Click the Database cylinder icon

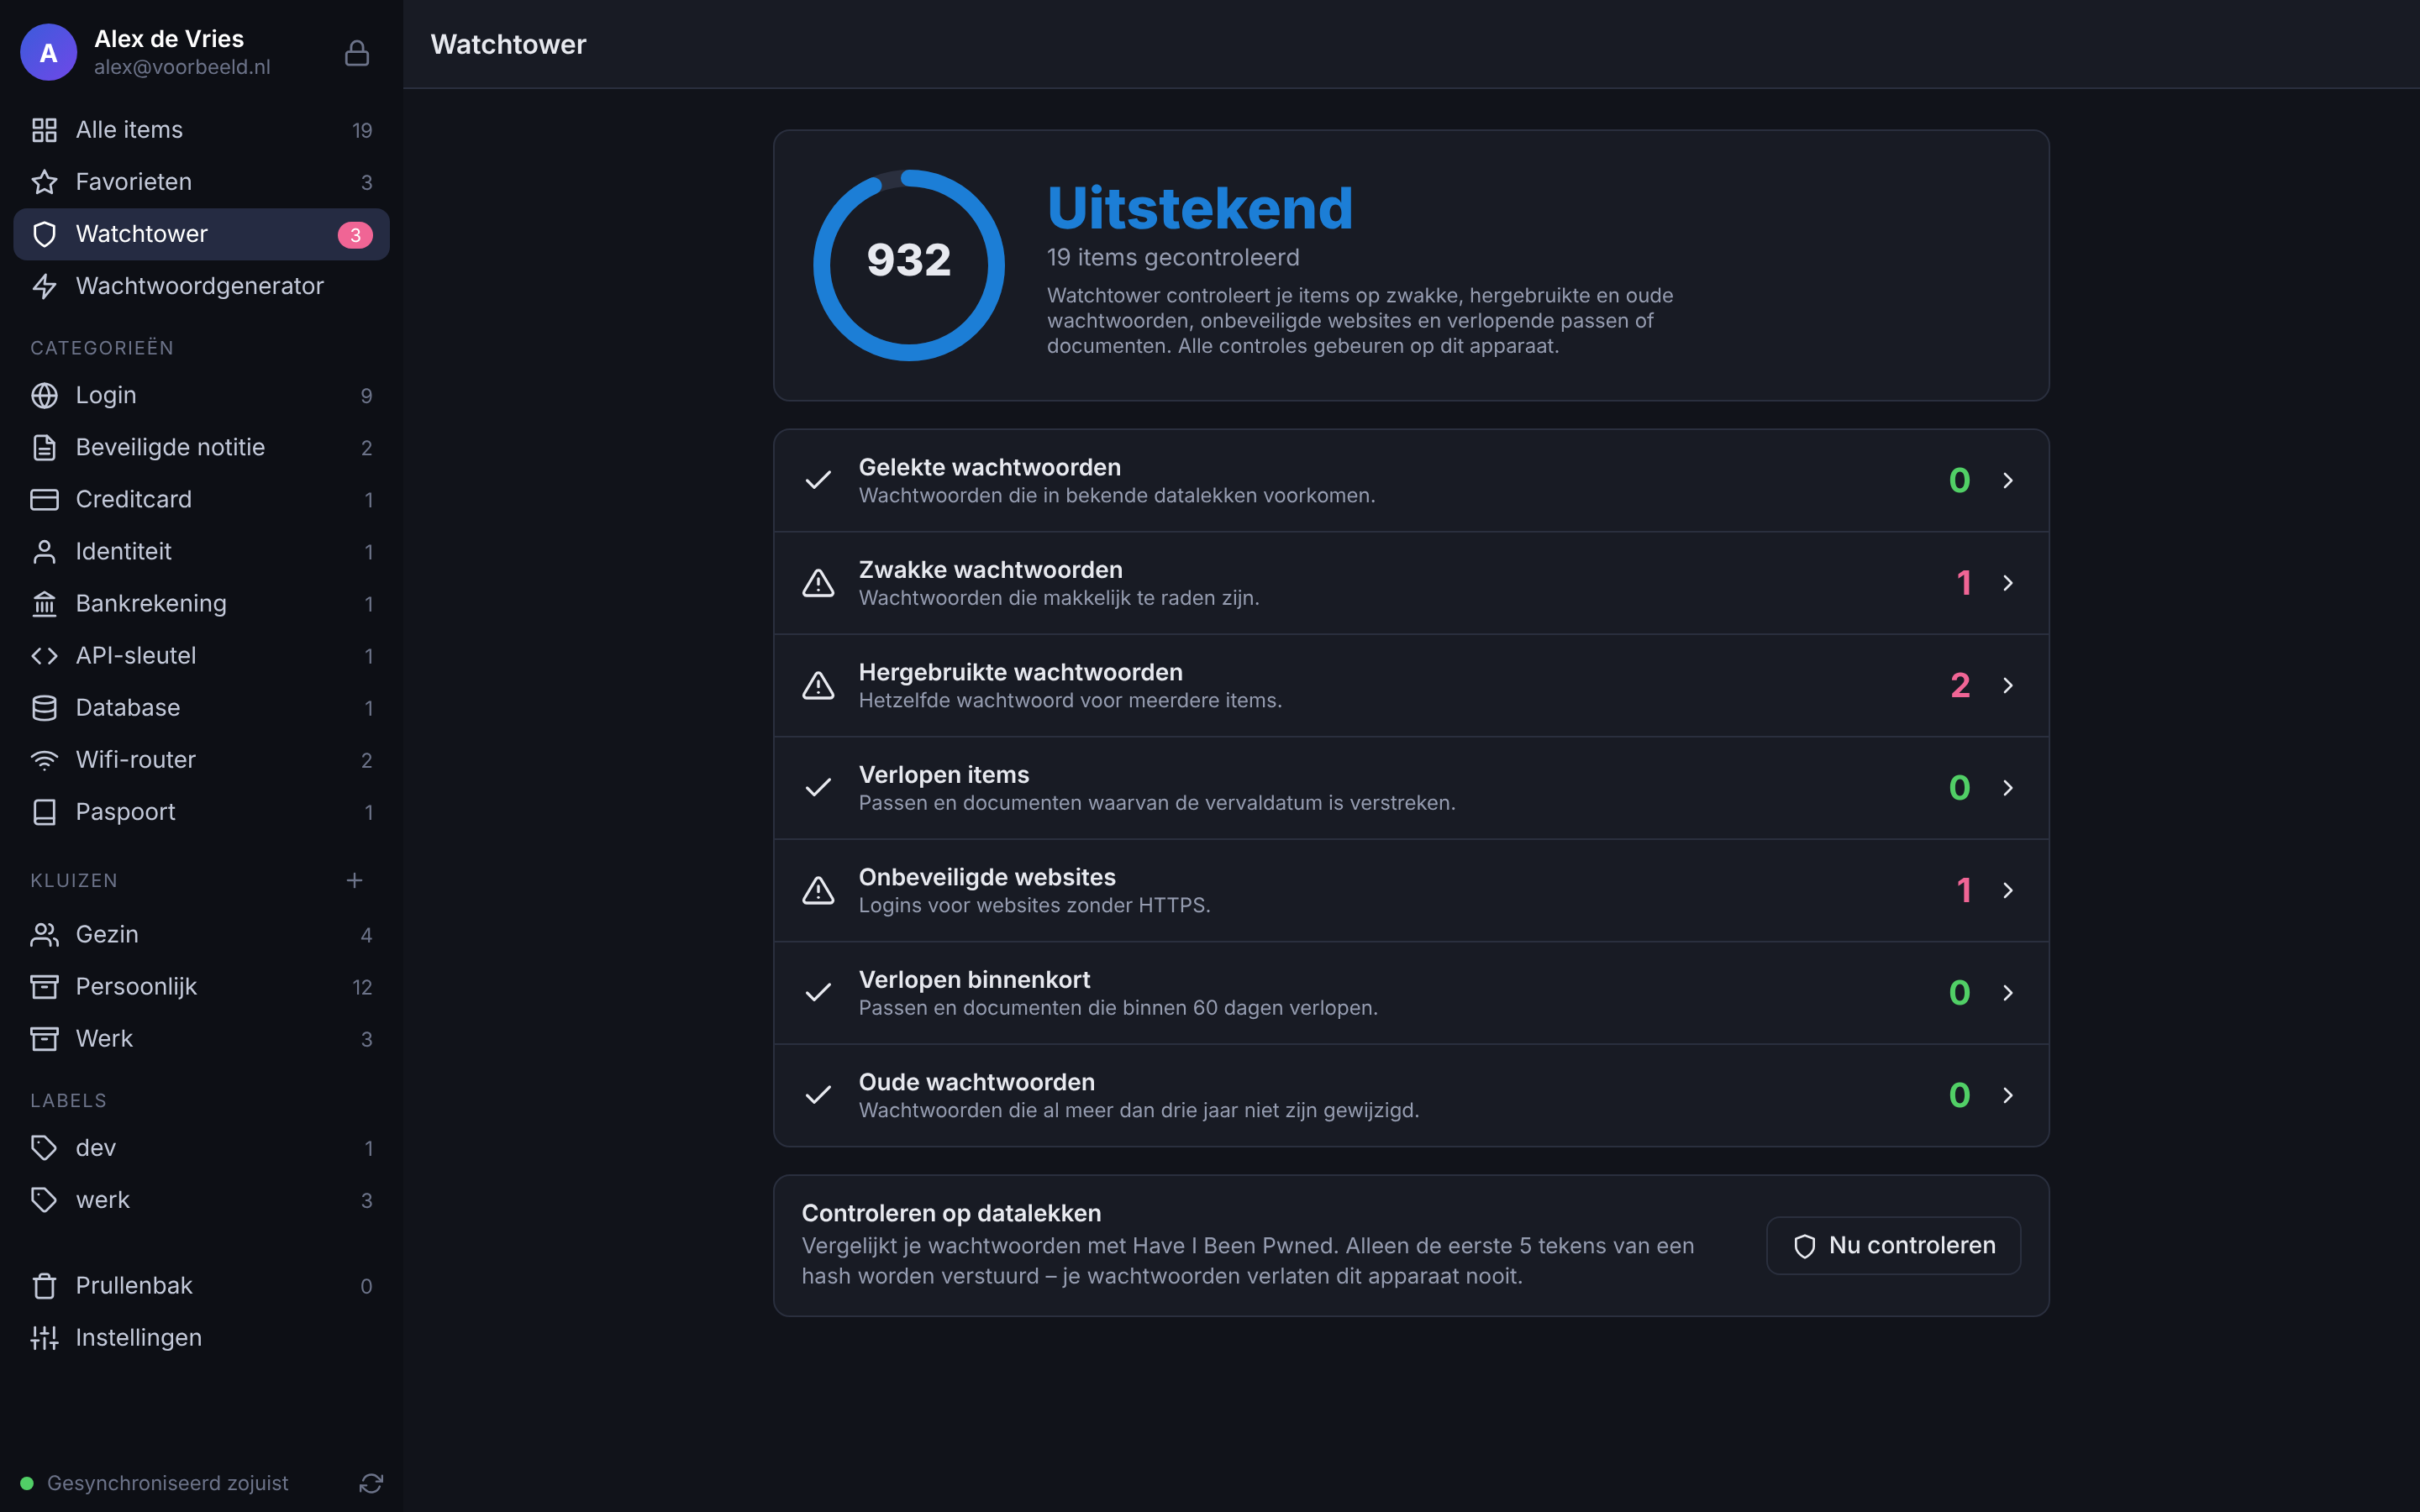tap(44, 708)
